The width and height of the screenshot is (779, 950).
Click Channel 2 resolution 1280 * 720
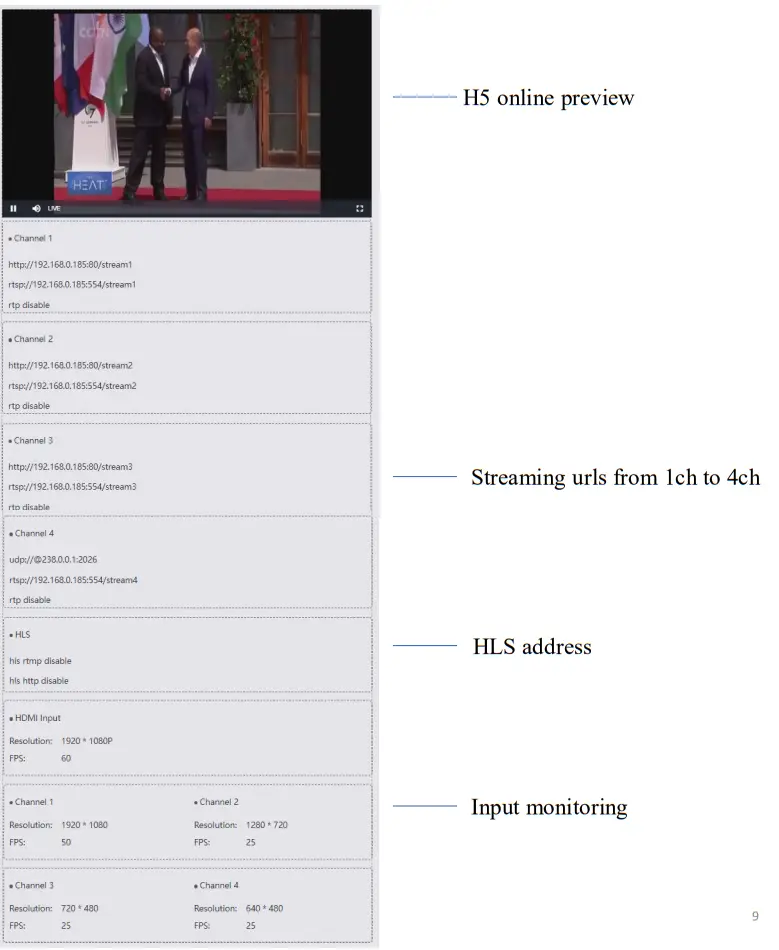tap(267, 825)
